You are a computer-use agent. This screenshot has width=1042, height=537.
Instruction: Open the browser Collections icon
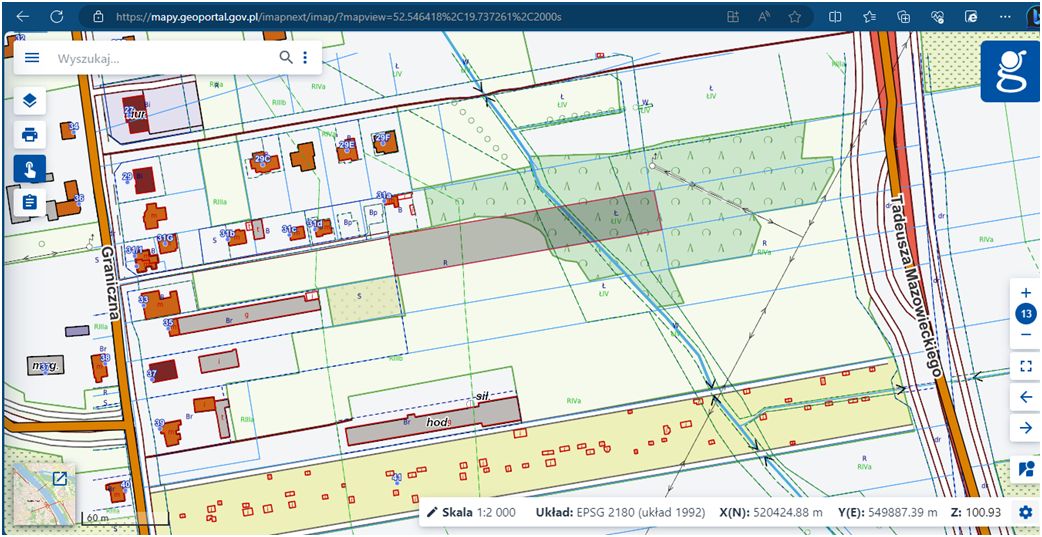click(x=903, y=16)
